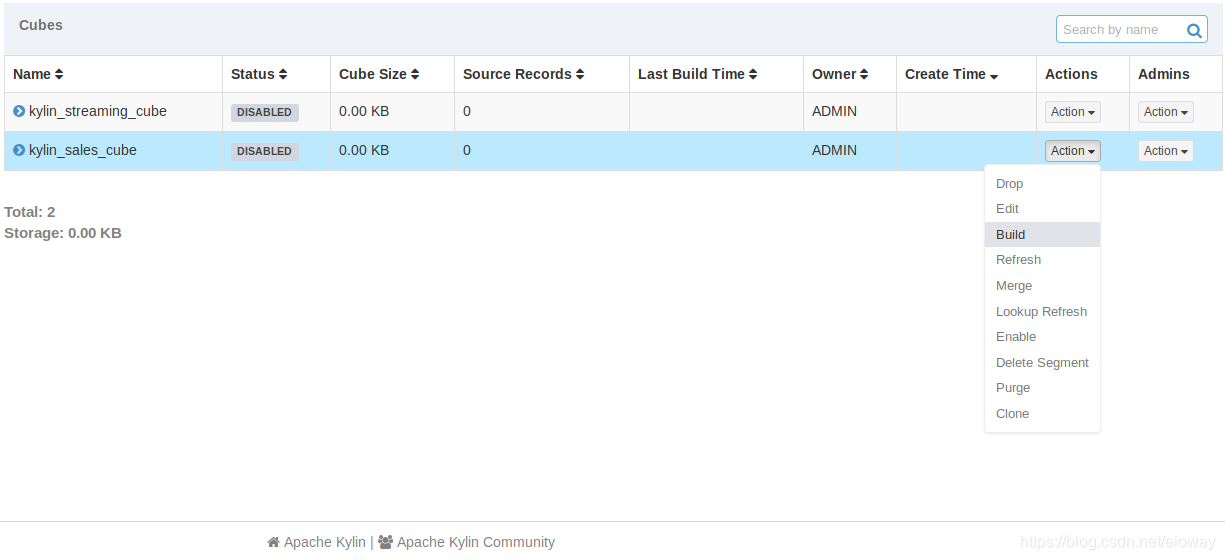Choose Enable in the action menu
The height and width of the screenshot is (560, 1225).
[x=1042, y=337]
